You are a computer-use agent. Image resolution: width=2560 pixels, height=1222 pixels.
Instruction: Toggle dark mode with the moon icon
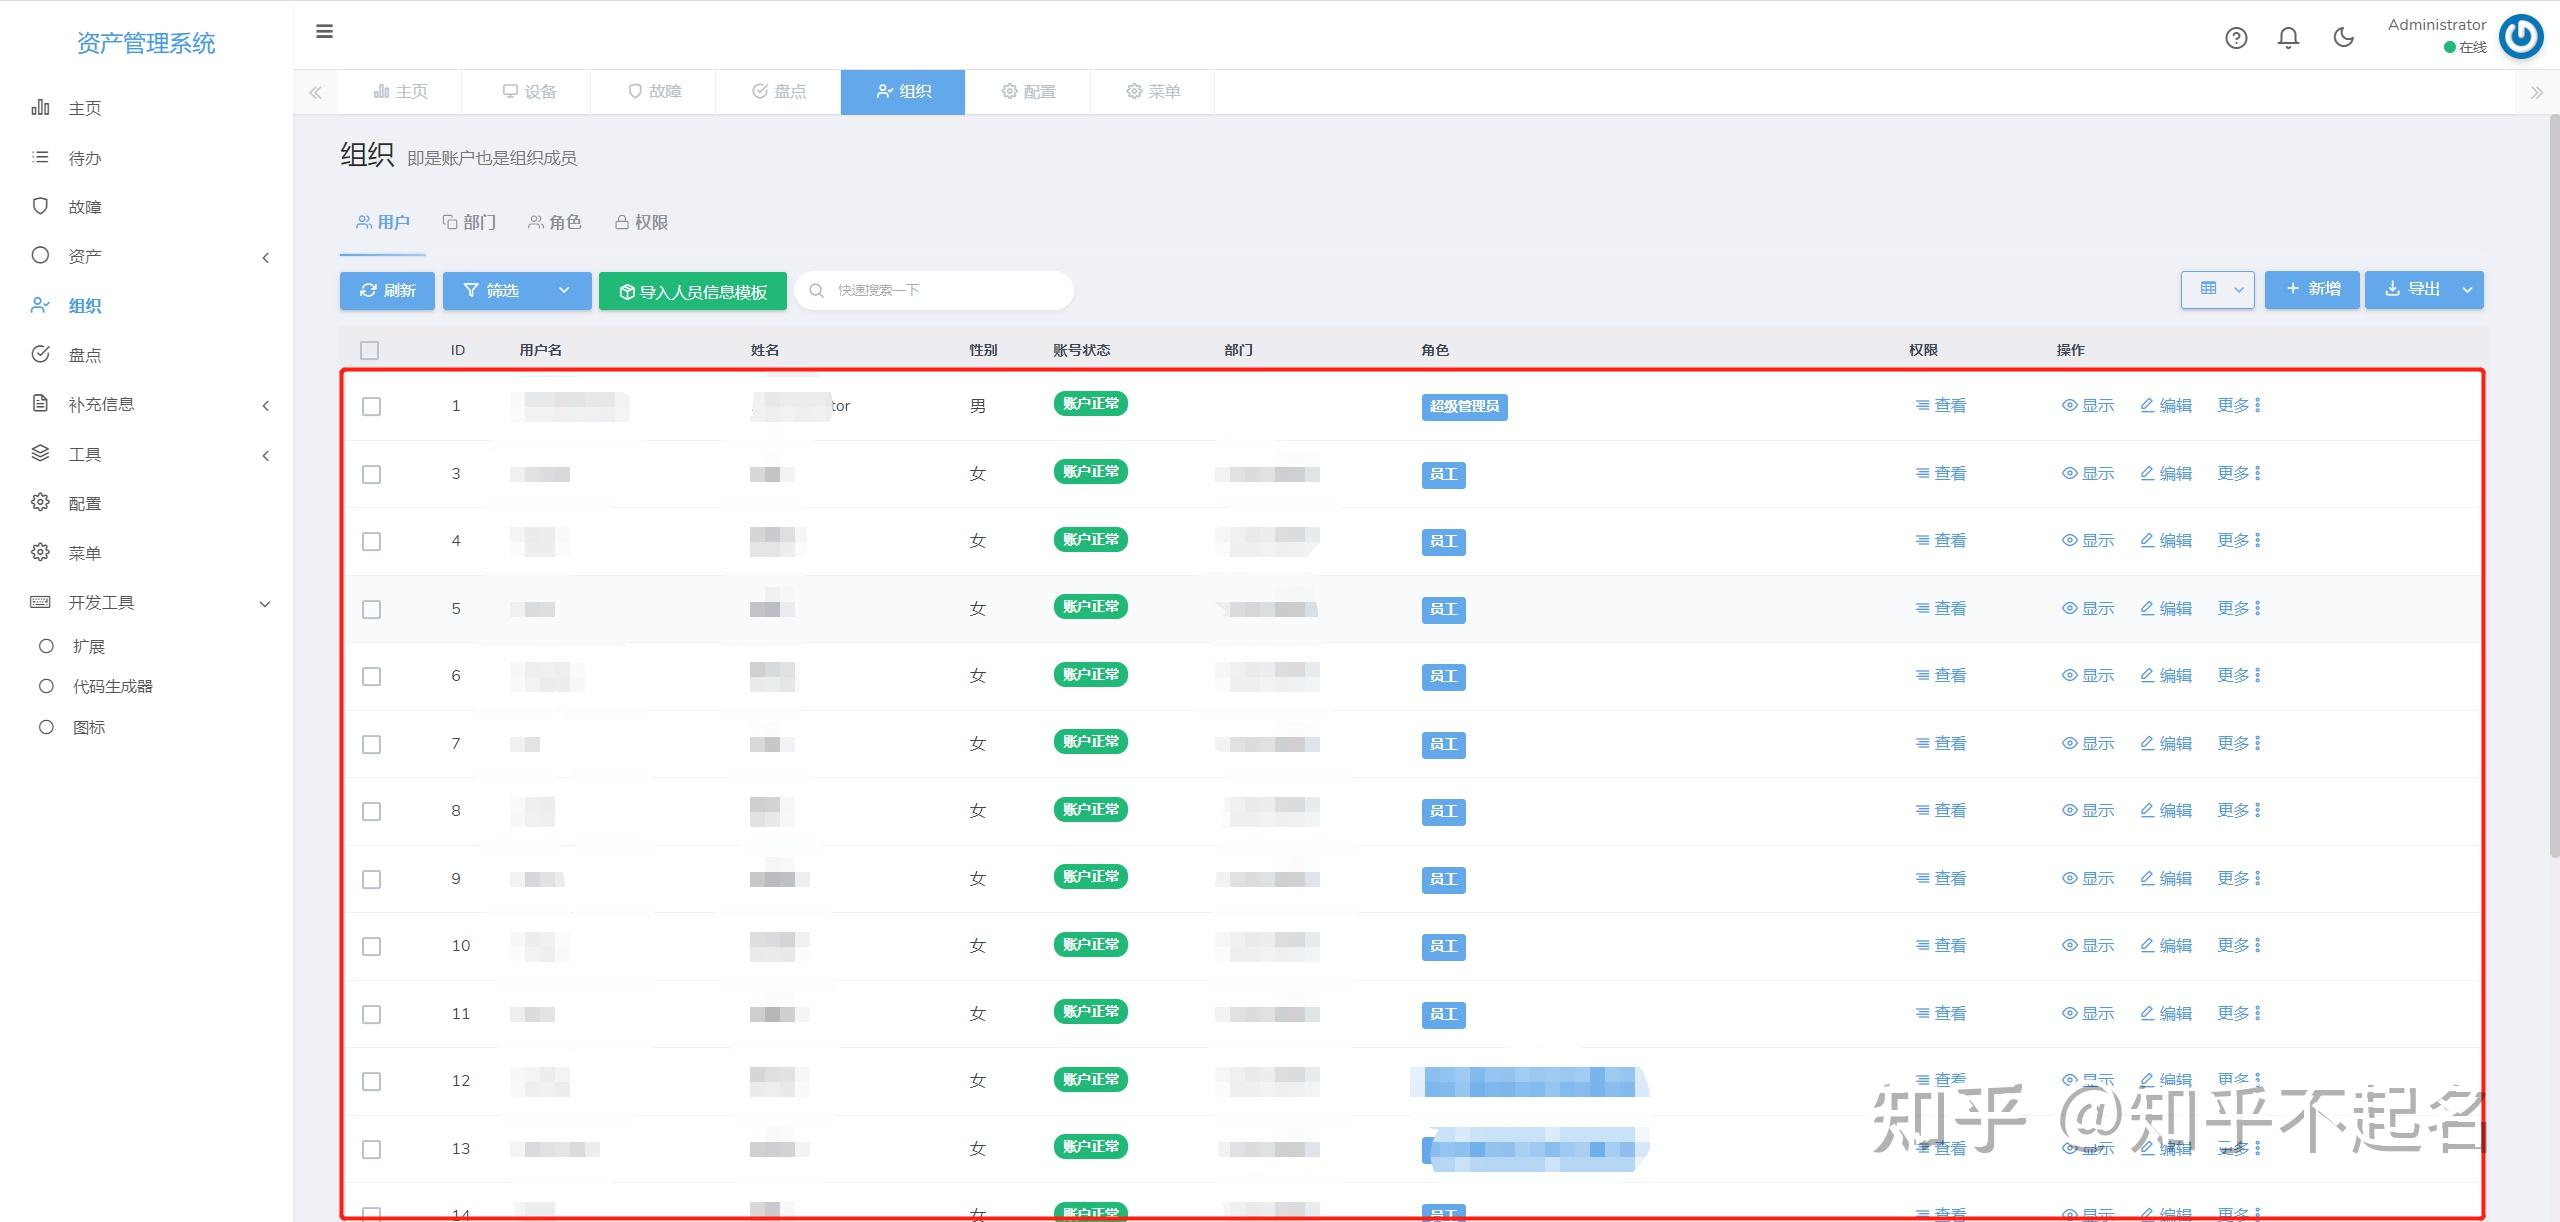[x=2344, y=36]
